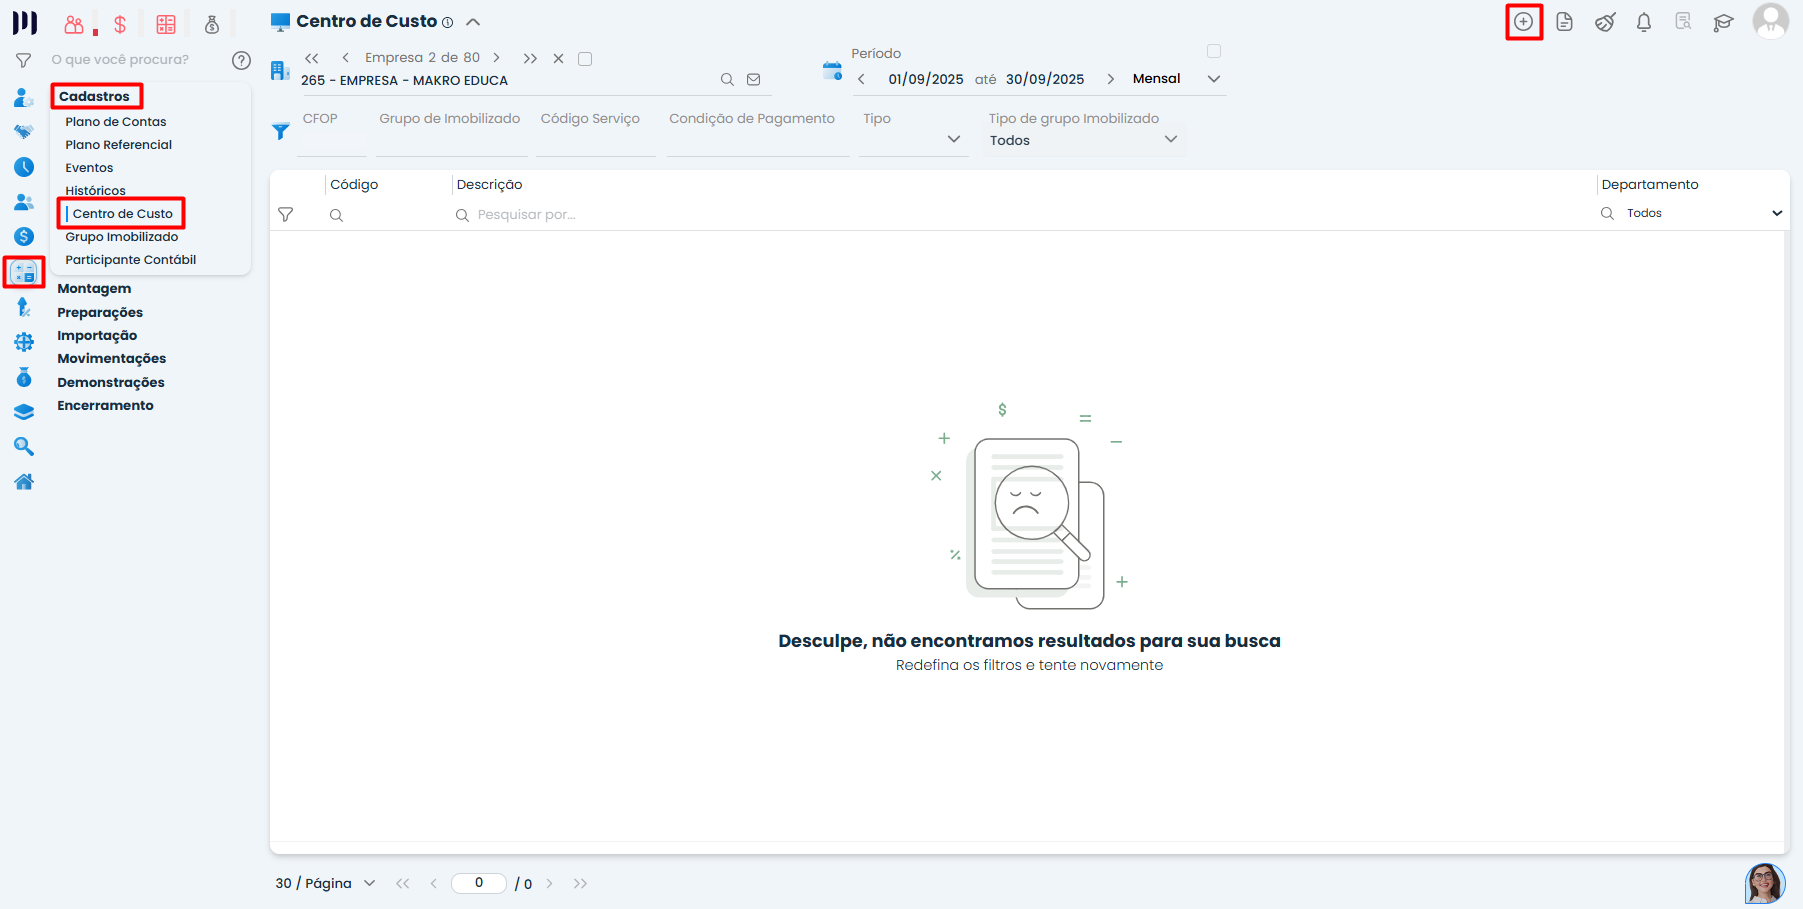Toggle the checkbox next to company navigation
1803x909 pixels.
[585, 59]
